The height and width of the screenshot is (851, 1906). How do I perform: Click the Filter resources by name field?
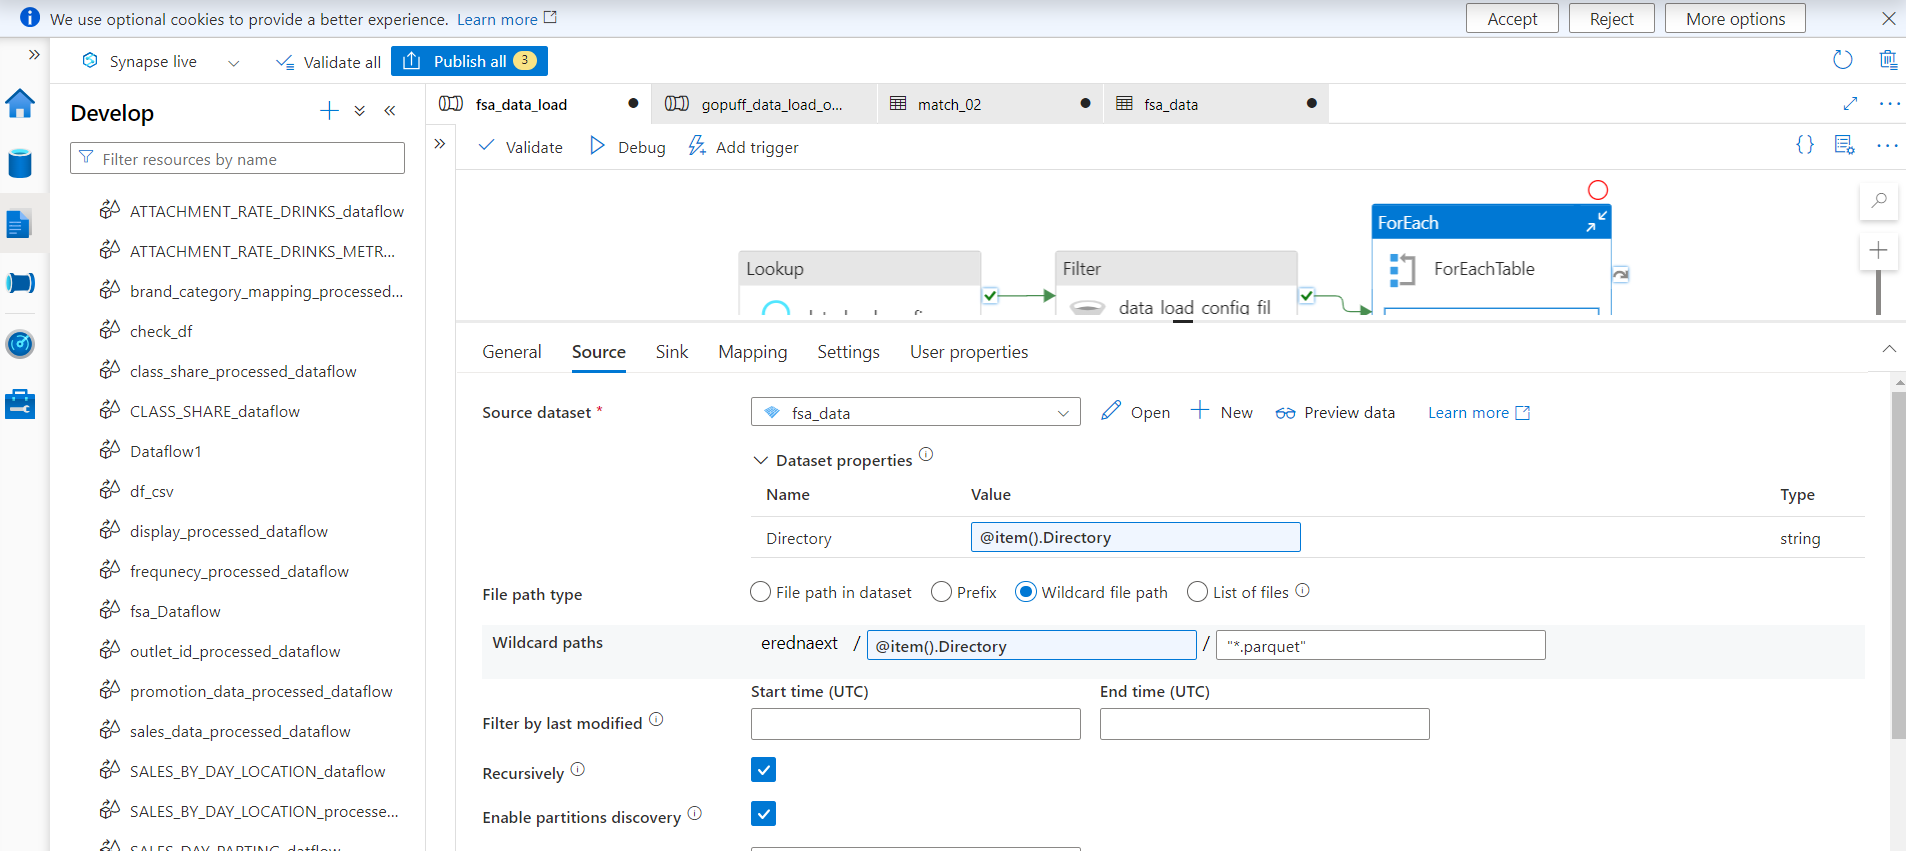pyautogui.click(x=237, y=158)
